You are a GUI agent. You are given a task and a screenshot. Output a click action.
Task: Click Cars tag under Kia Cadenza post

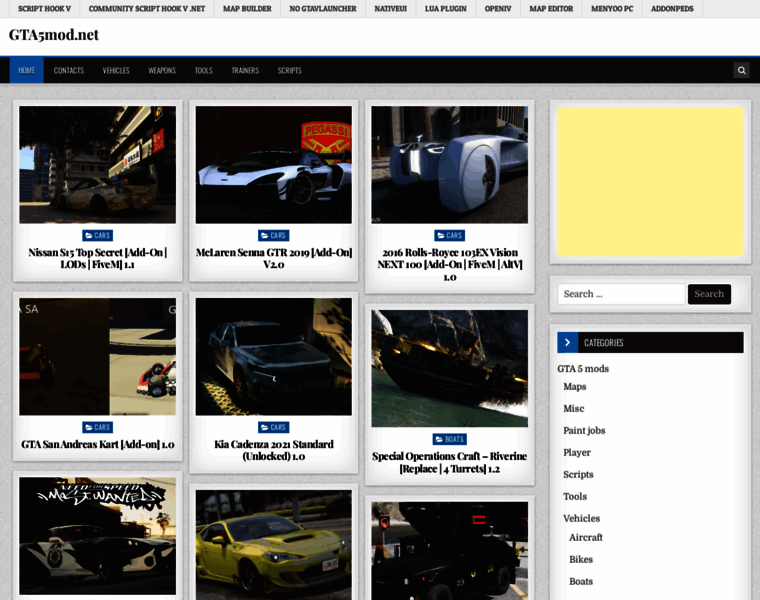273,427
